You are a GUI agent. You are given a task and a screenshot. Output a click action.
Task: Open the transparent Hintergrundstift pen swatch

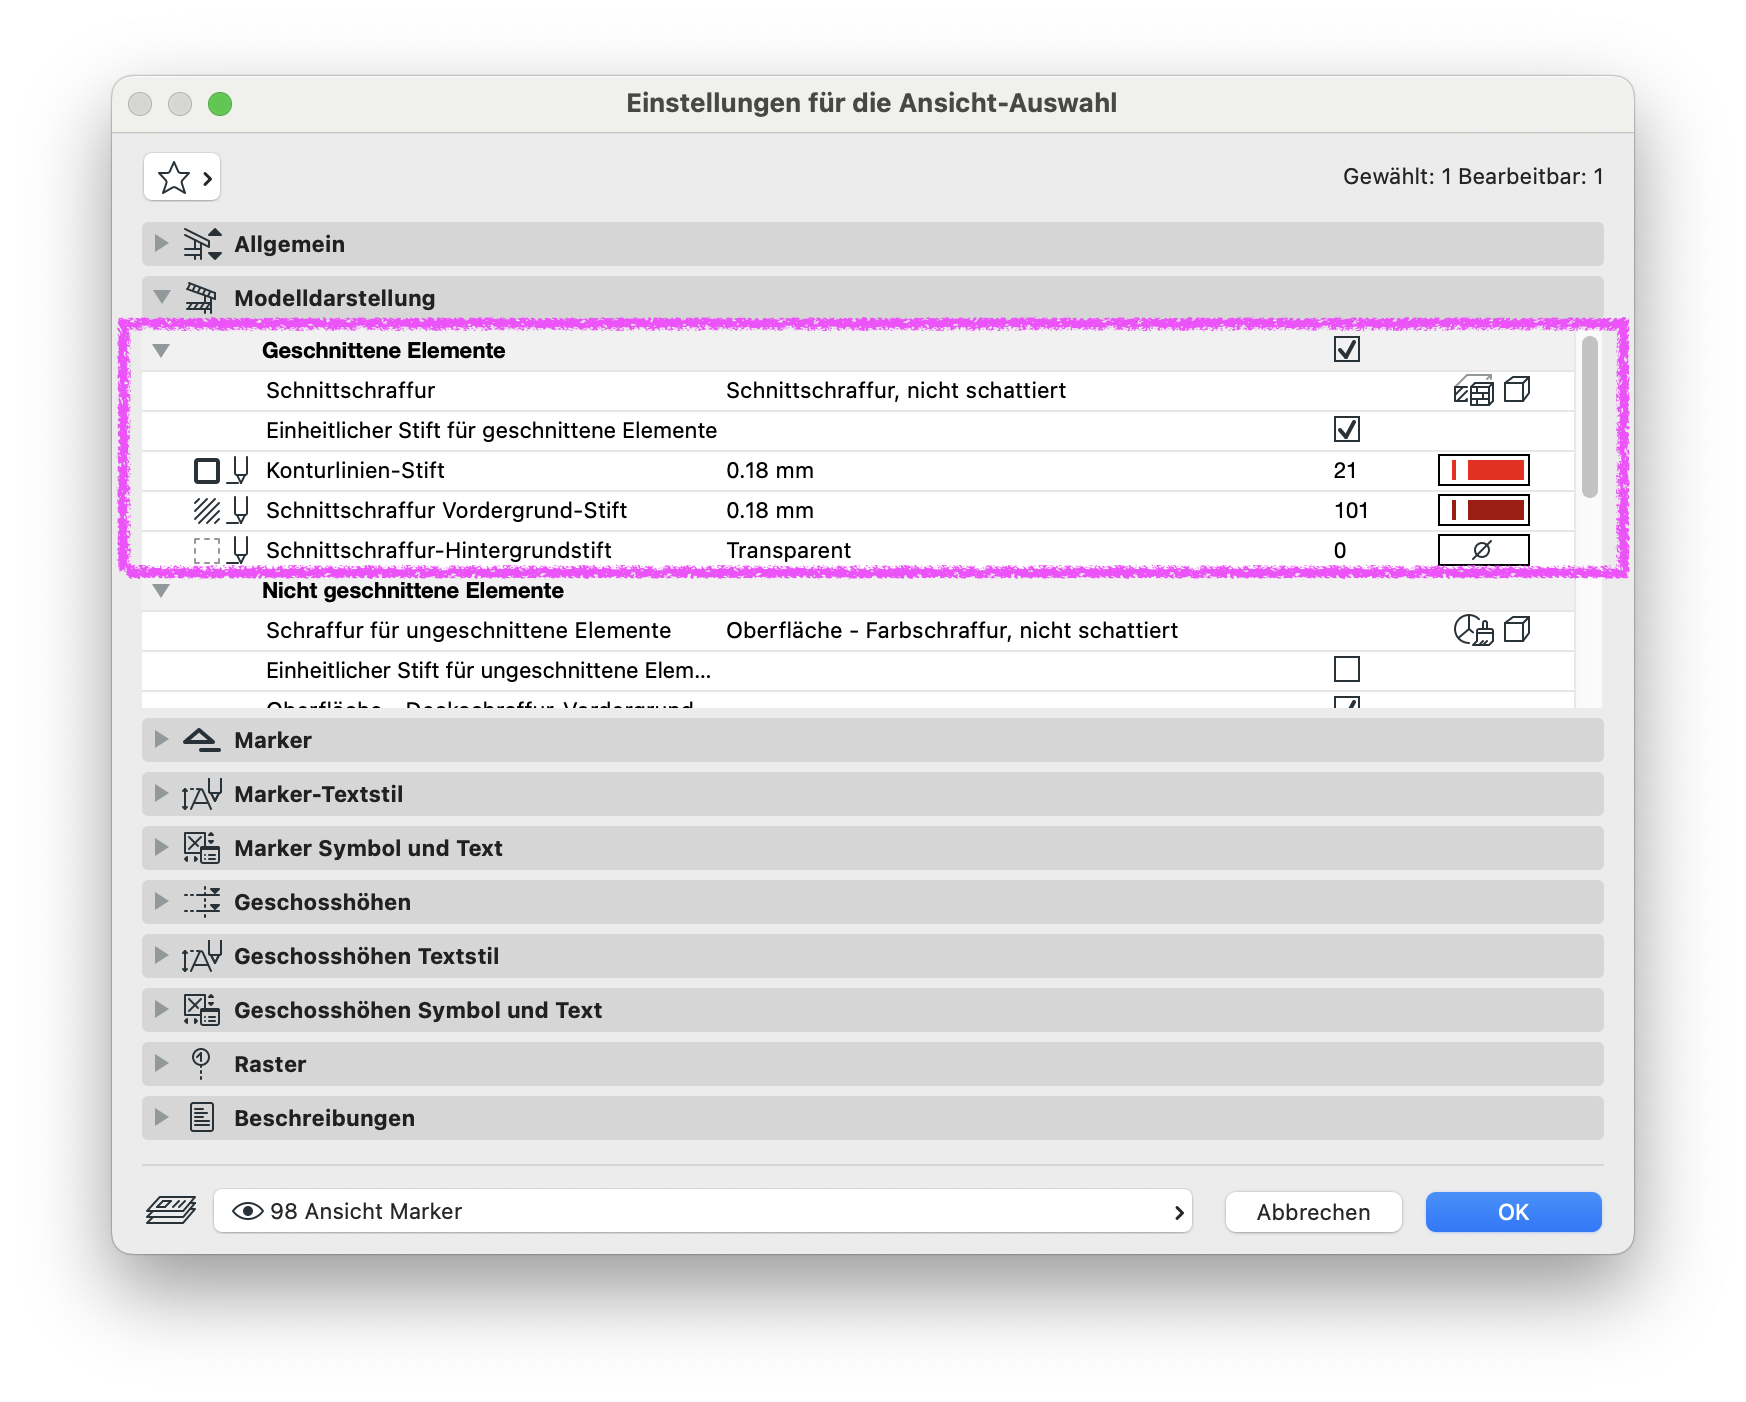pyautogui.click(x=1484, y=550)
